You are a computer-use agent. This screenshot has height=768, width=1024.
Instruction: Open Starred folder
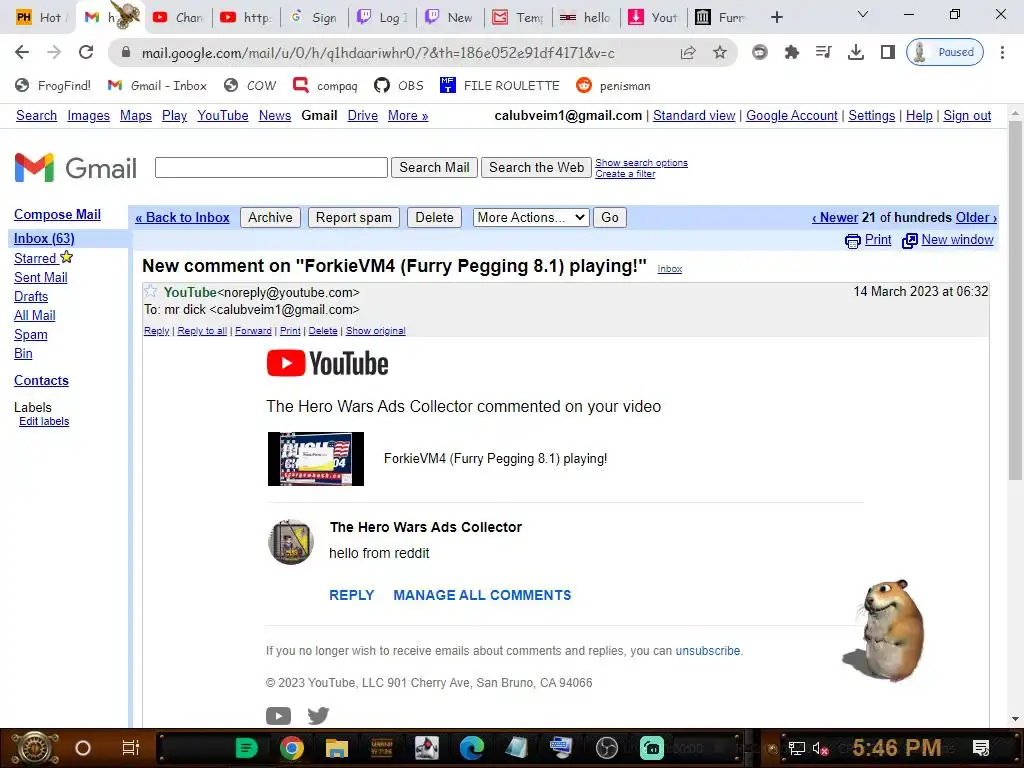(35, 259)
